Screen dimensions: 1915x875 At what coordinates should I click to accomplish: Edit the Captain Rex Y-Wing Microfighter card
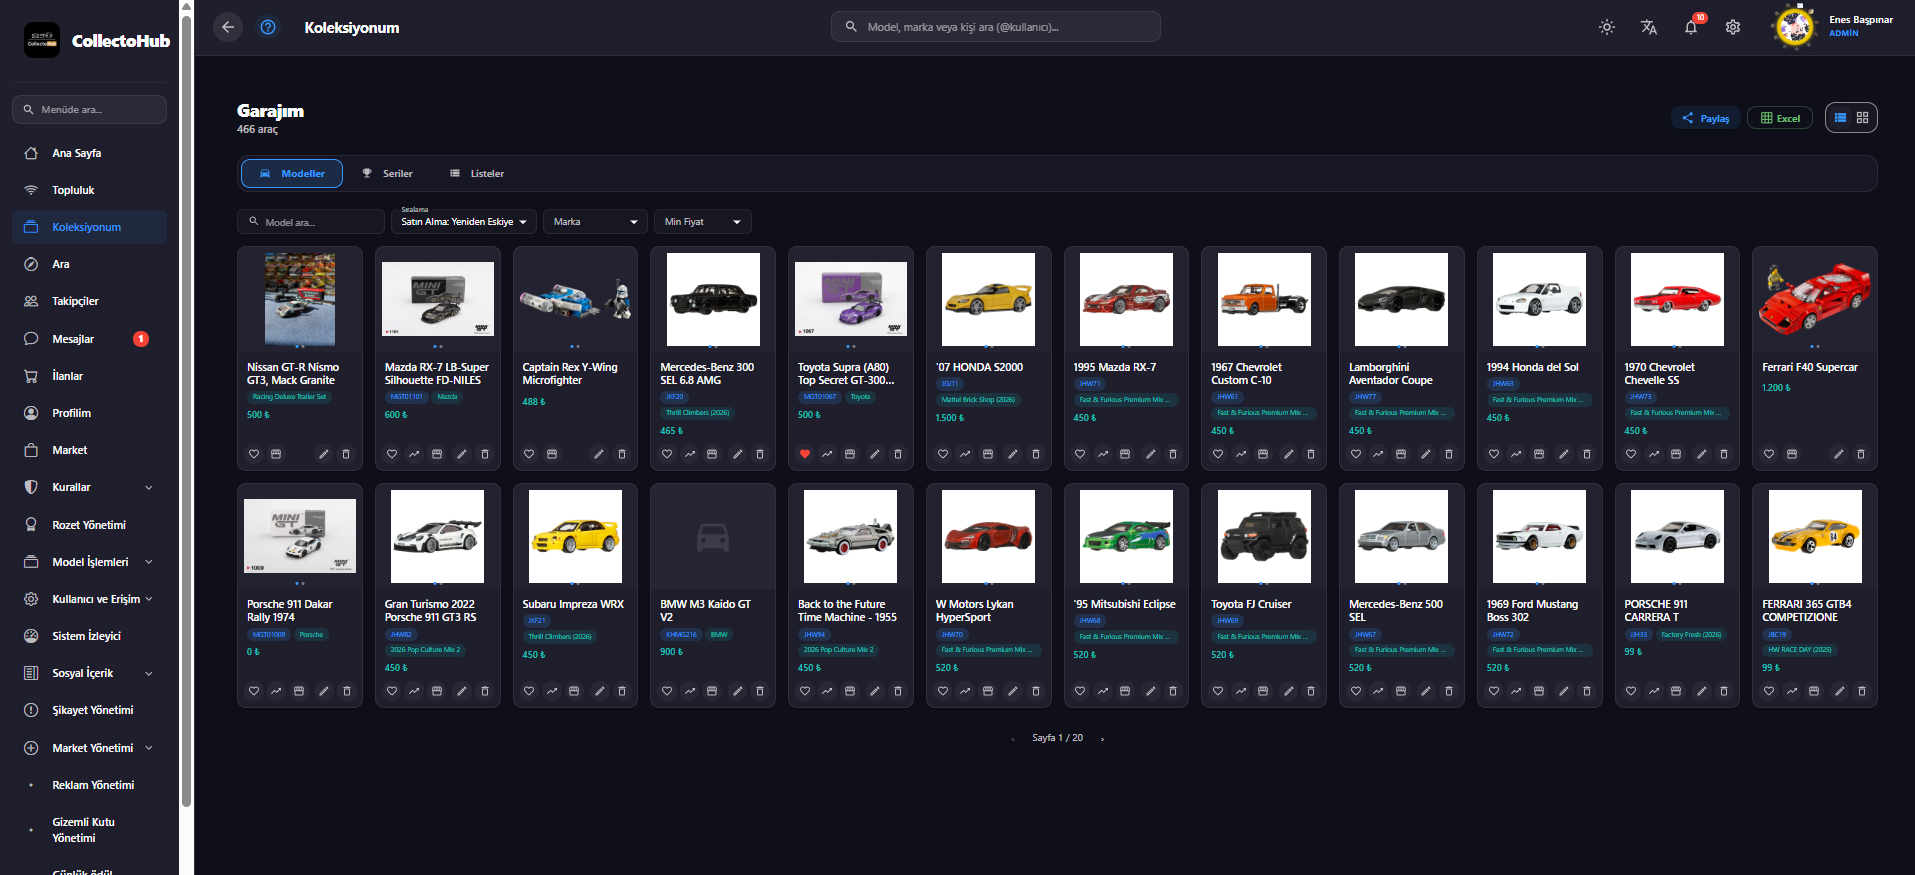(x=599, y=454)
